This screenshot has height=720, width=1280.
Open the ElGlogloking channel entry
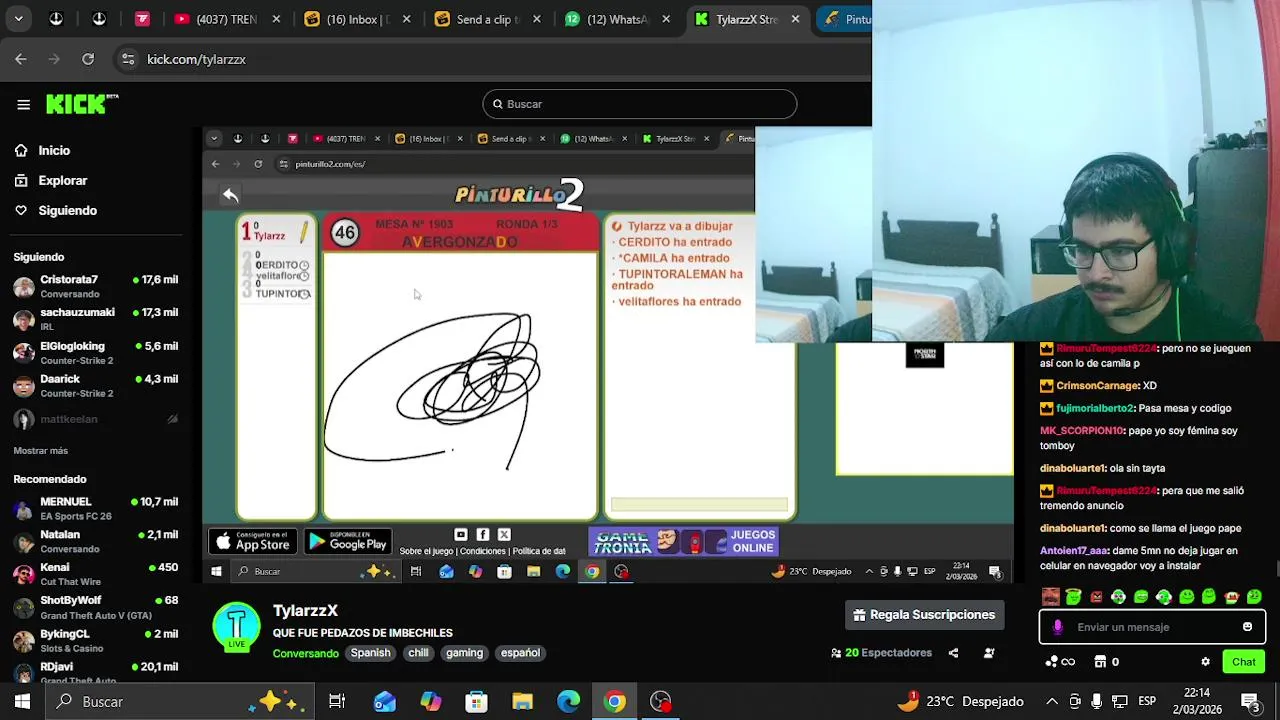click(96, 353)
